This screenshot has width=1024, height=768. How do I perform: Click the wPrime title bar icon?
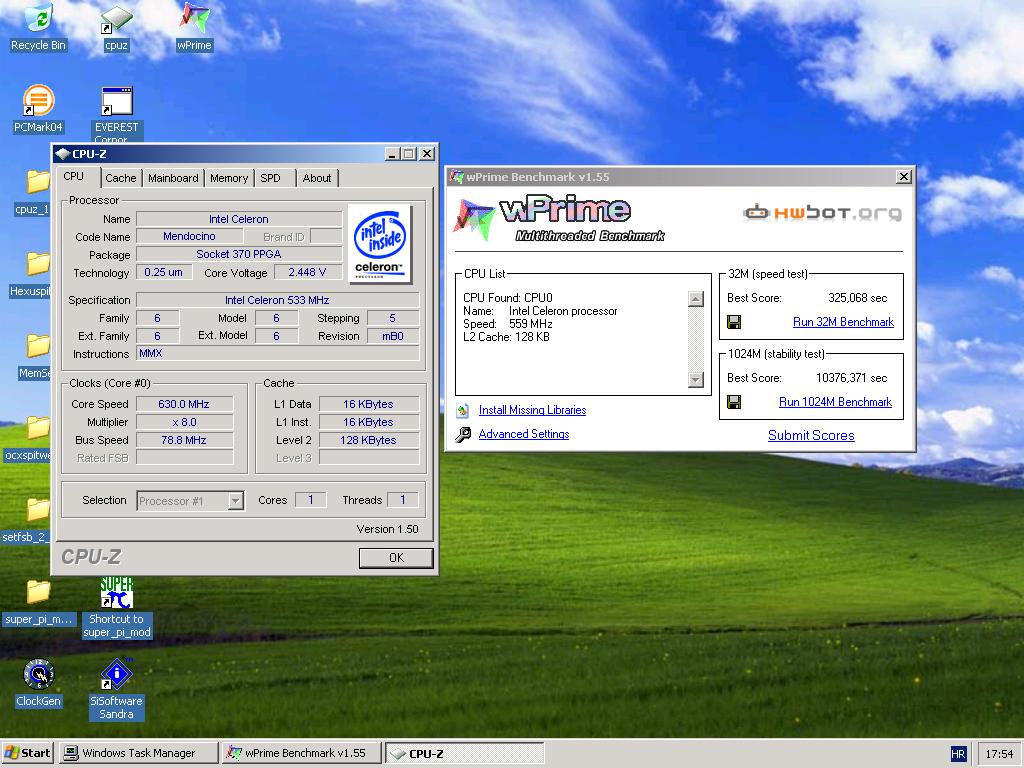[x=456, y=176]
